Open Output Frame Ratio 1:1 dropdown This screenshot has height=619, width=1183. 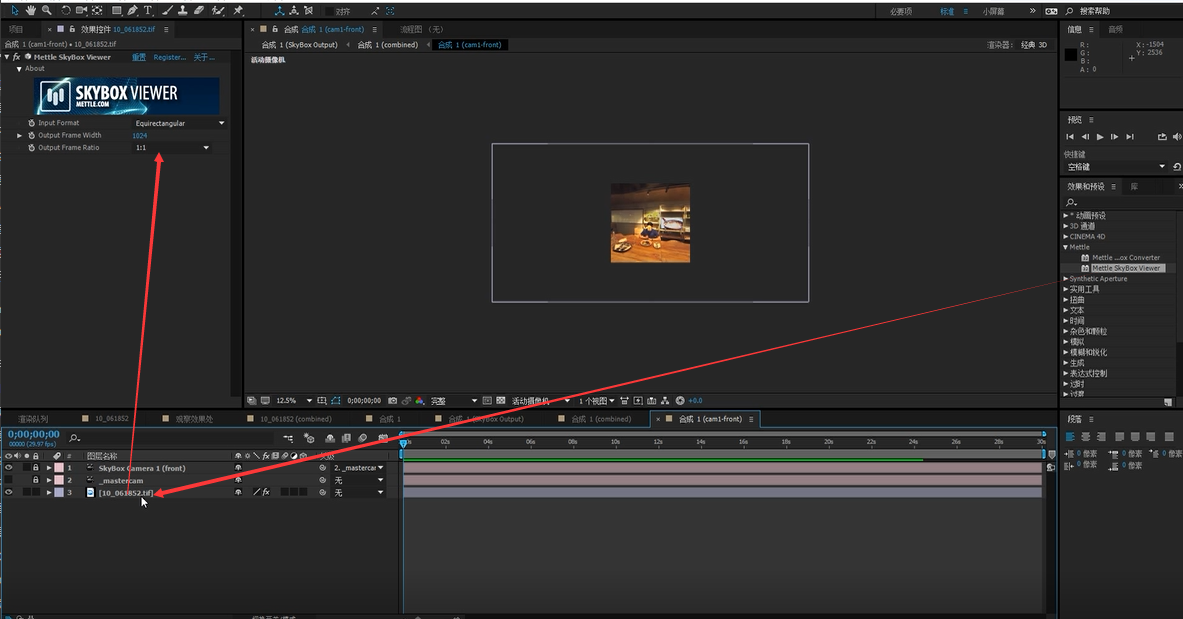(x=172, y=148)
